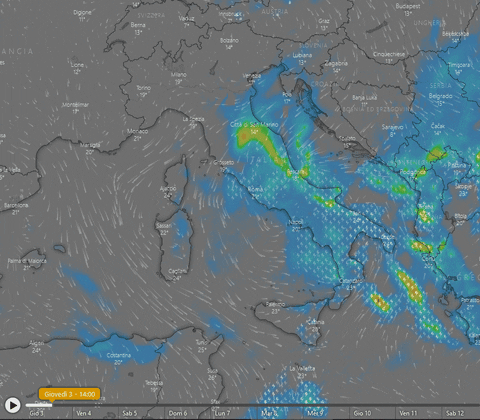Go to Mar 8 on the timeline
Viewport: 480px width, 420px height.
269,413
